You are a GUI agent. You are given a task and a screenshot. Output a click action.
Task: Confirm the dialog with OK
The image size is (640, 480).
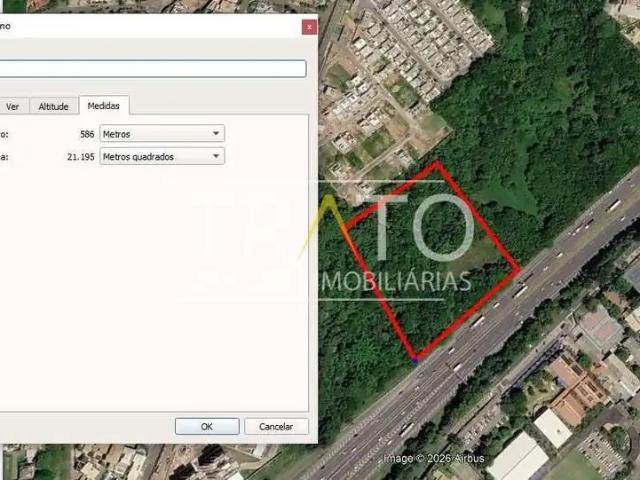207,427
